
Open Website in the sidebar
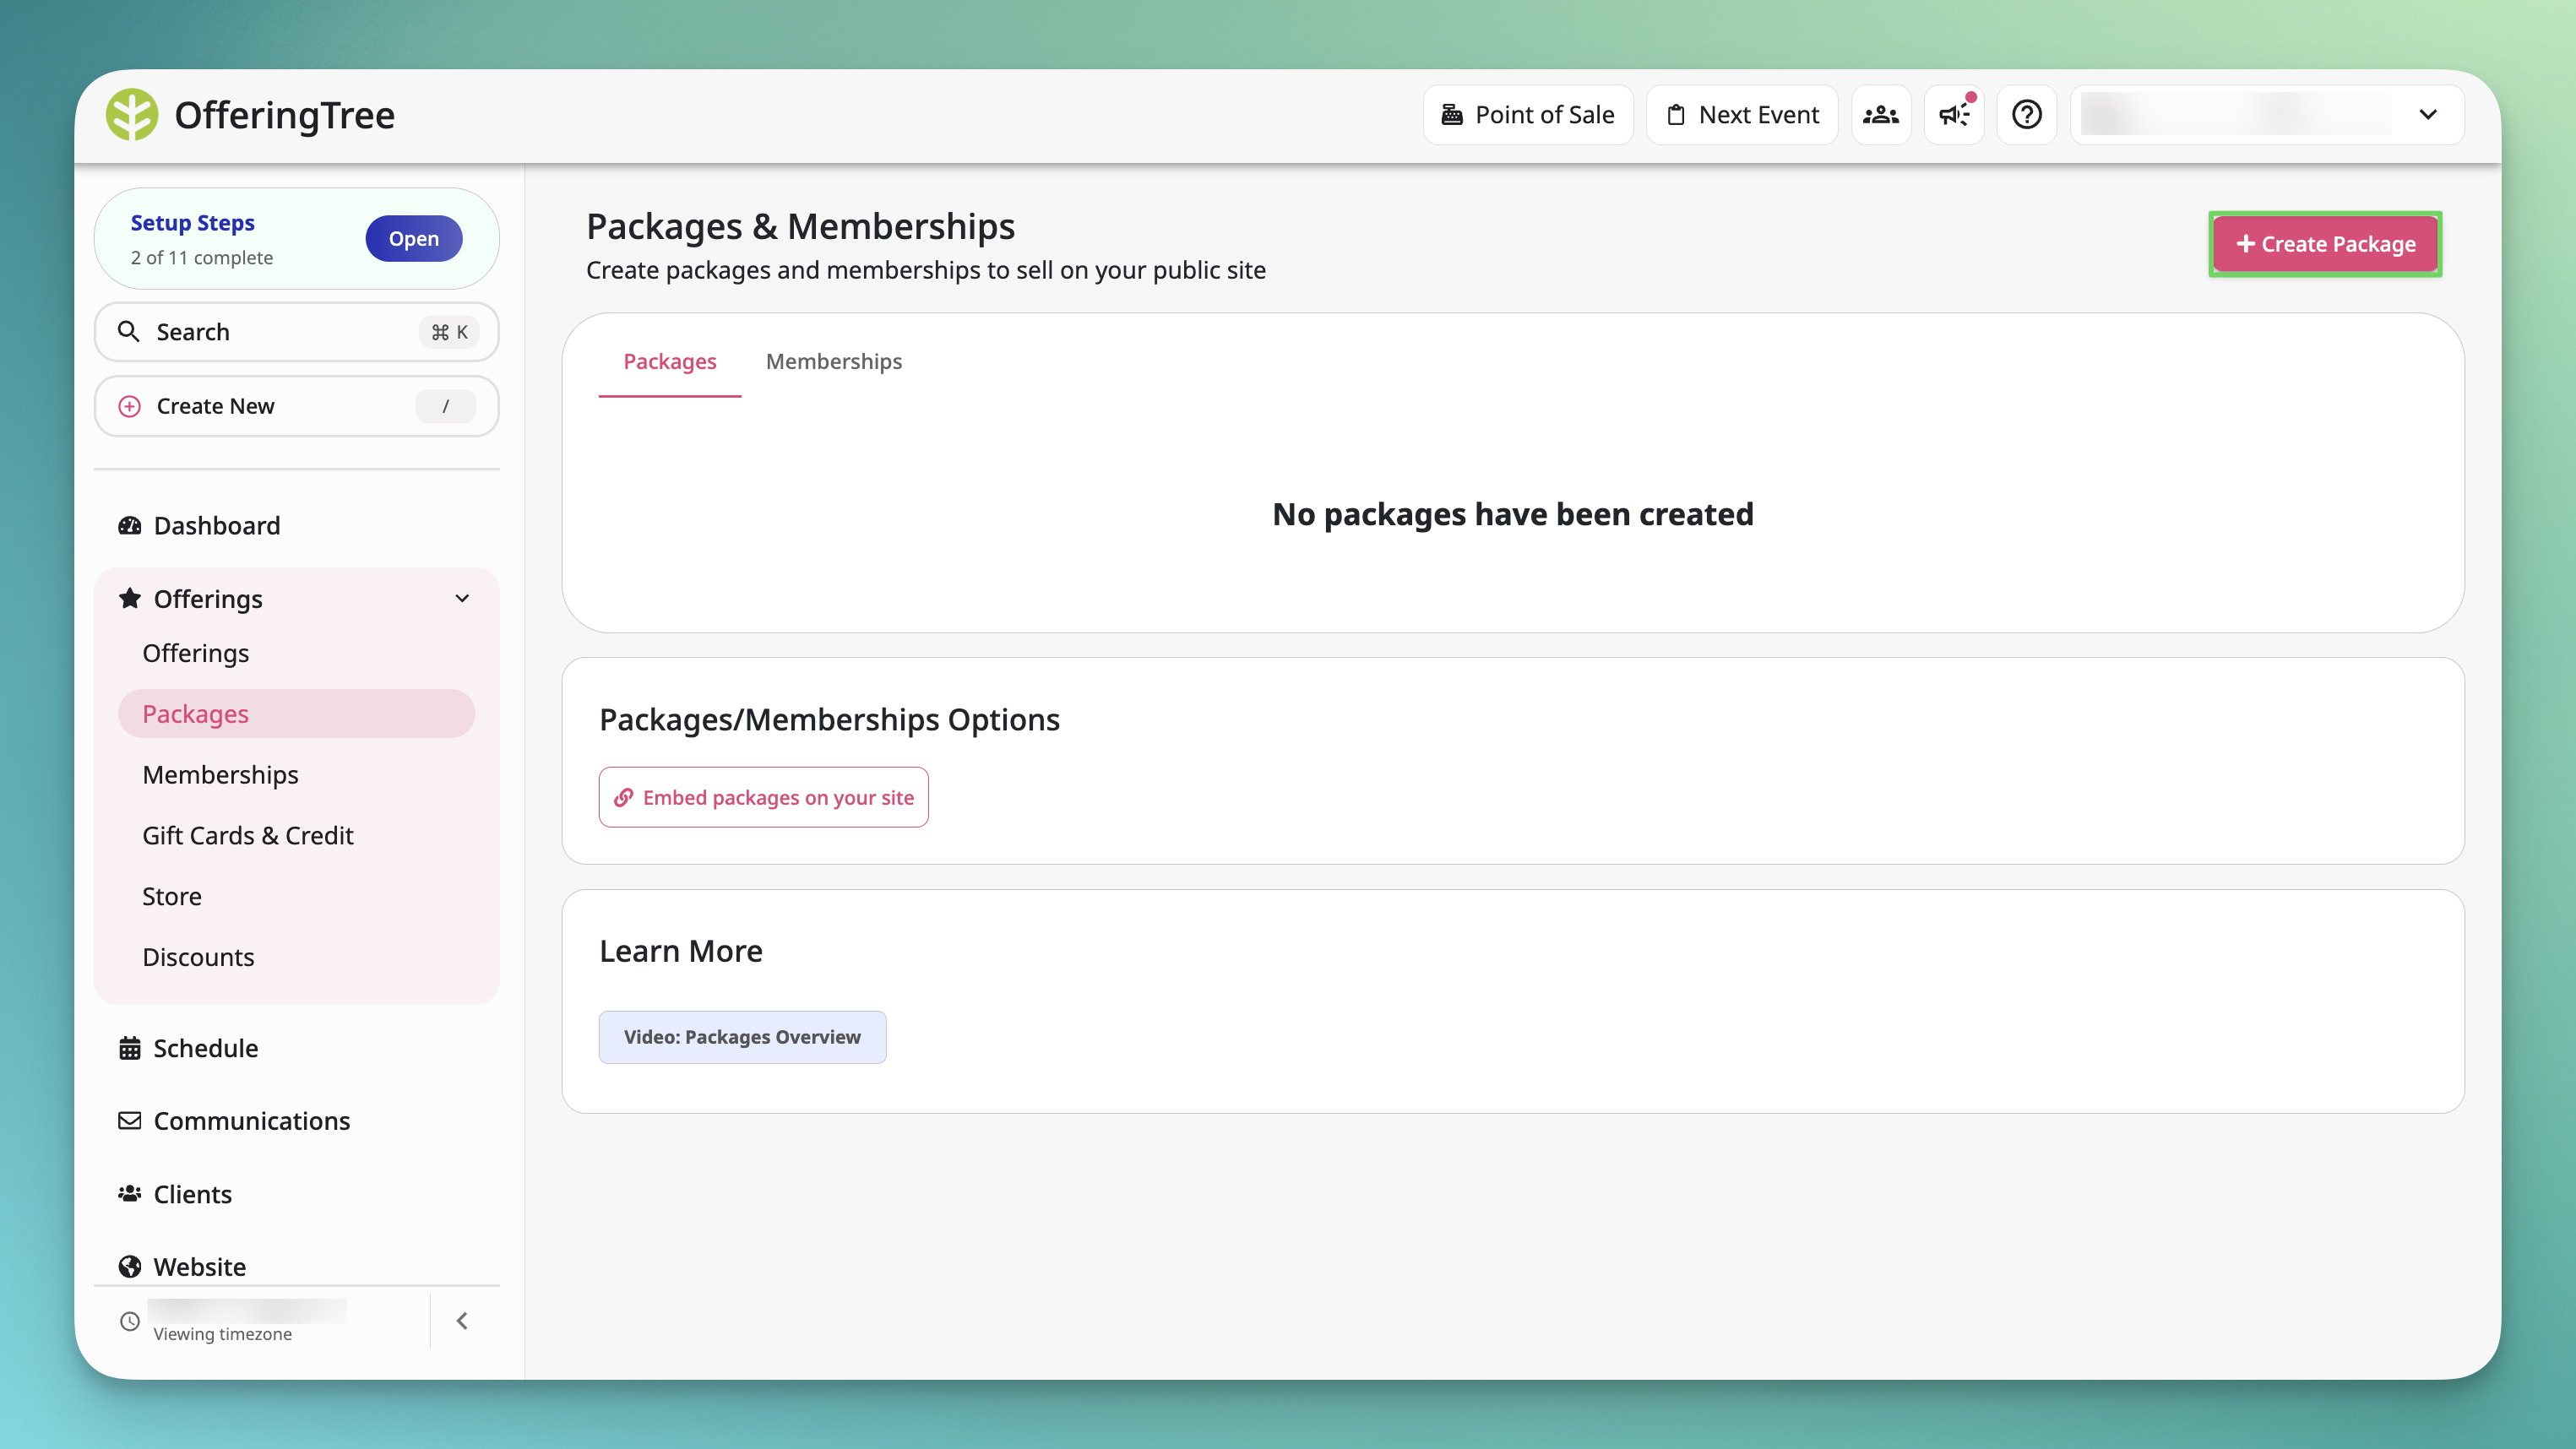click(x=182, y=1266)
